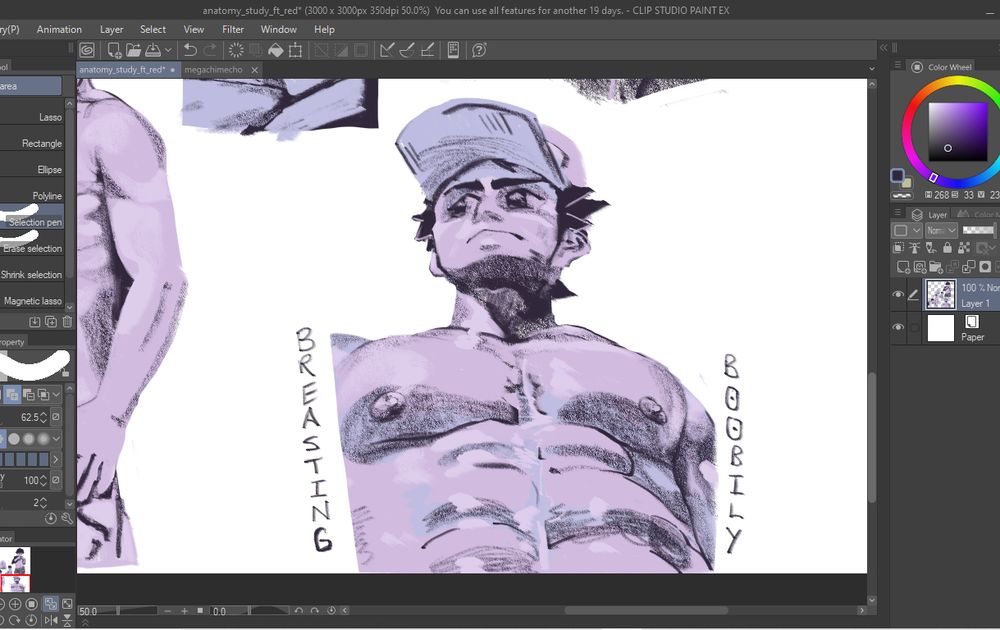Hide the Paper layer eye icon

point(898,327)
